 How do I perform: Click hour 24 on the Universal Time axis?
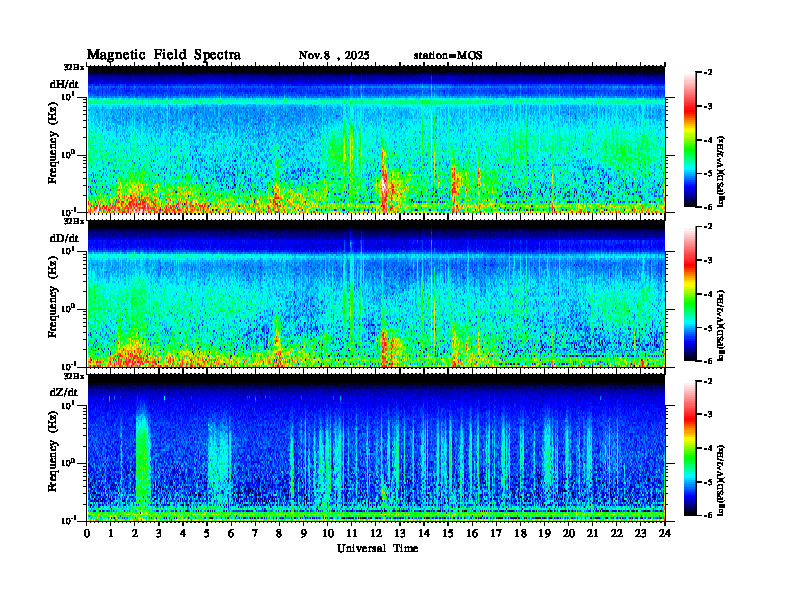tap(665, 534)
